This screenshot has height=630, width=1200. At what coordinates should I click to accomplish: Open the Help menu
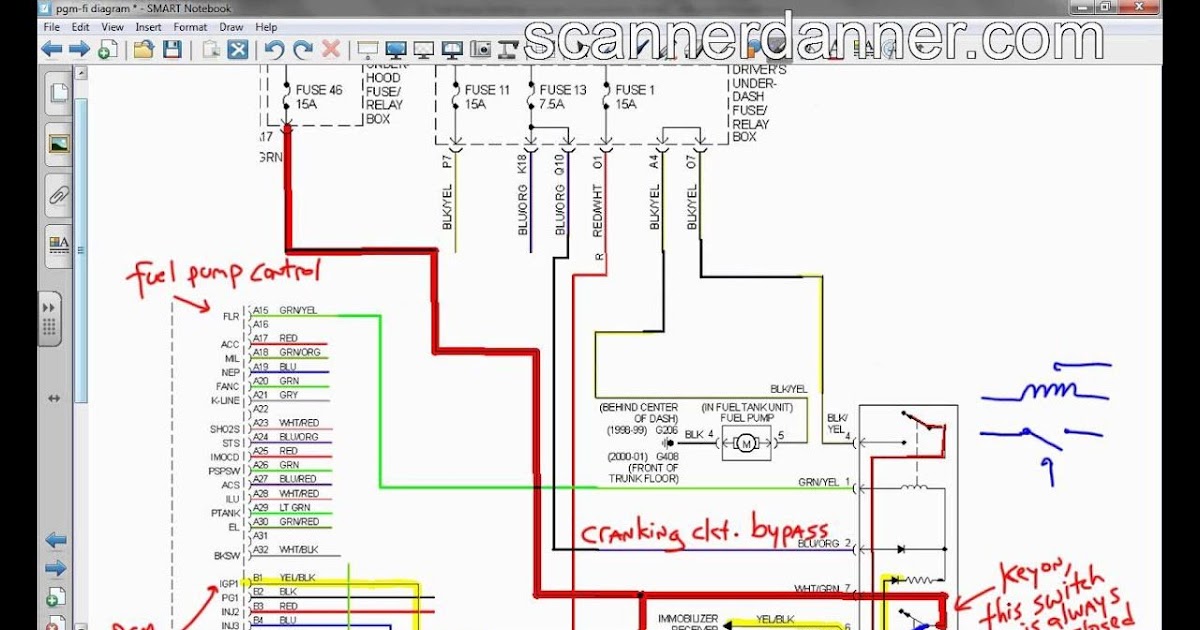pyautogui.click(x=266, y=27)
